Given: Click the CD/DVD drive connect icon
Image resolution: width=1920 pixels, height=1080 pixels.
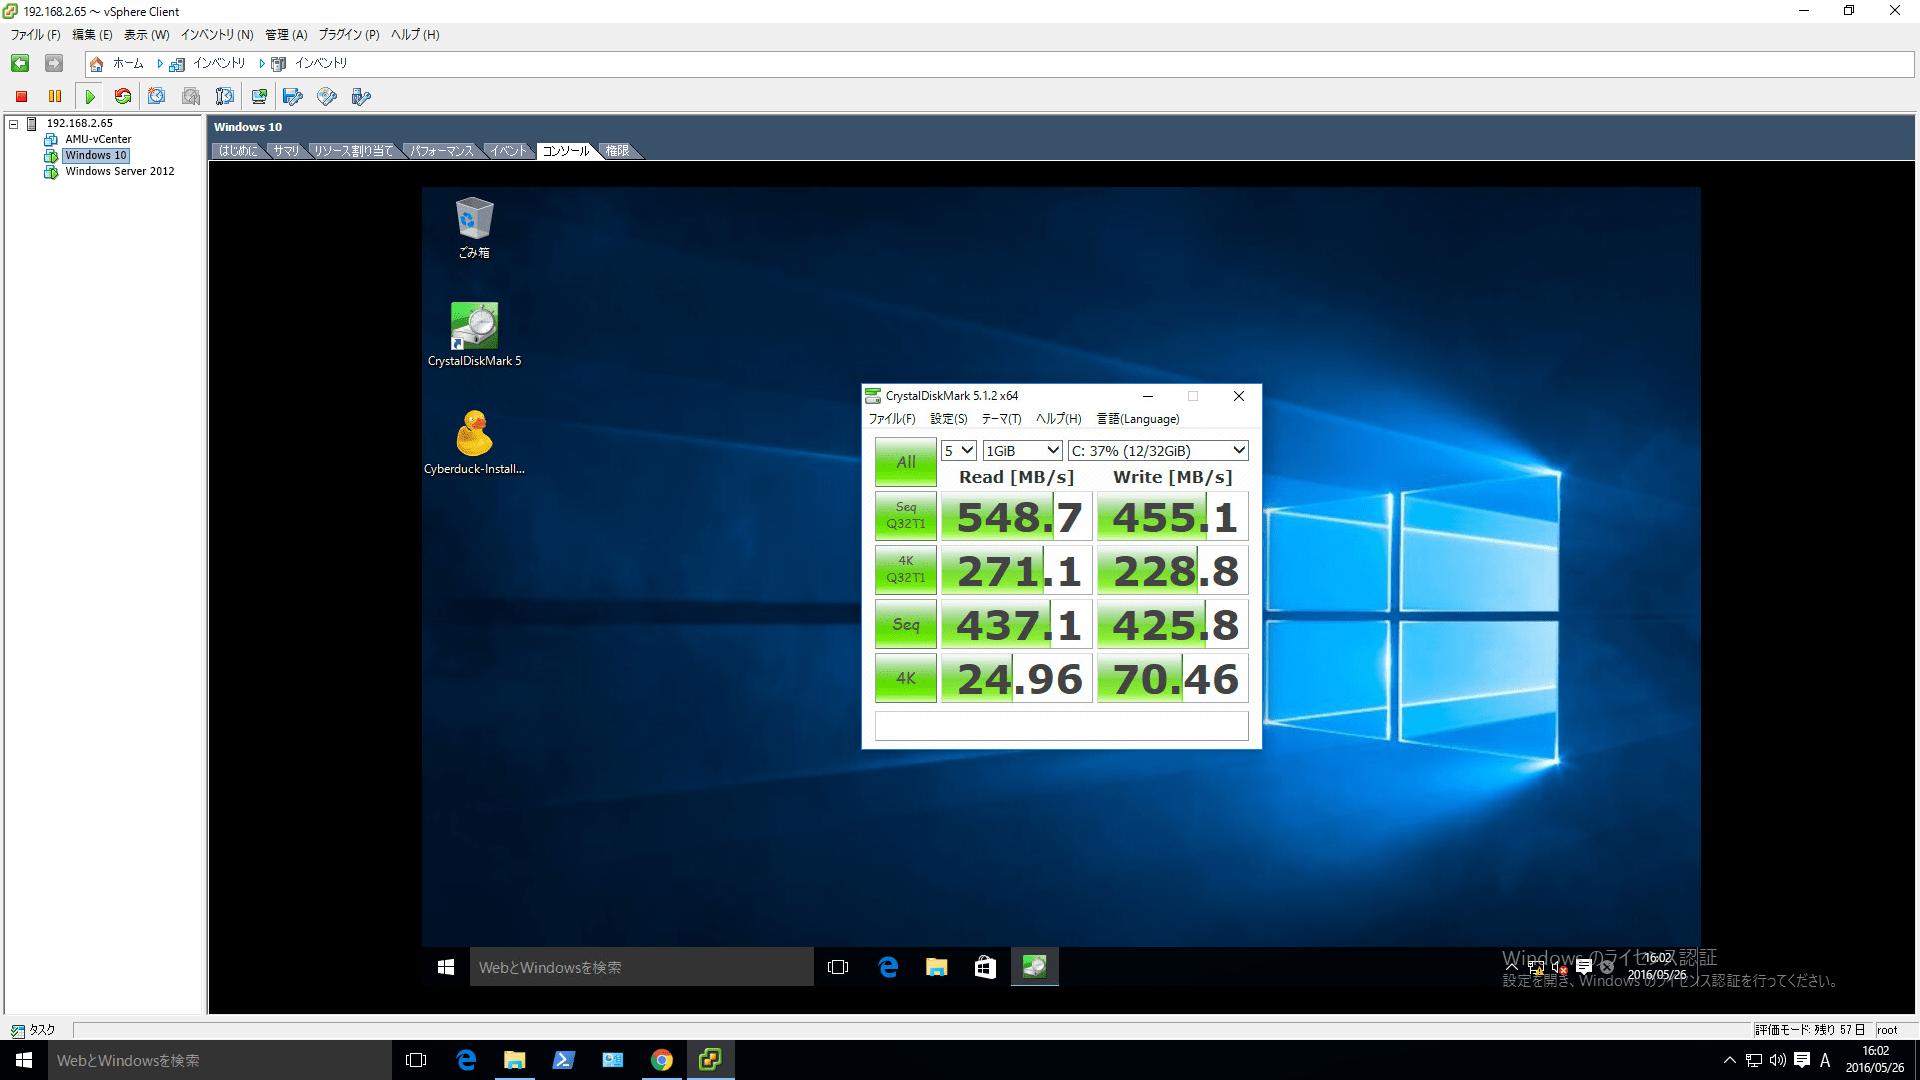Looking at the screenshot, I should [x=327, y=96].
